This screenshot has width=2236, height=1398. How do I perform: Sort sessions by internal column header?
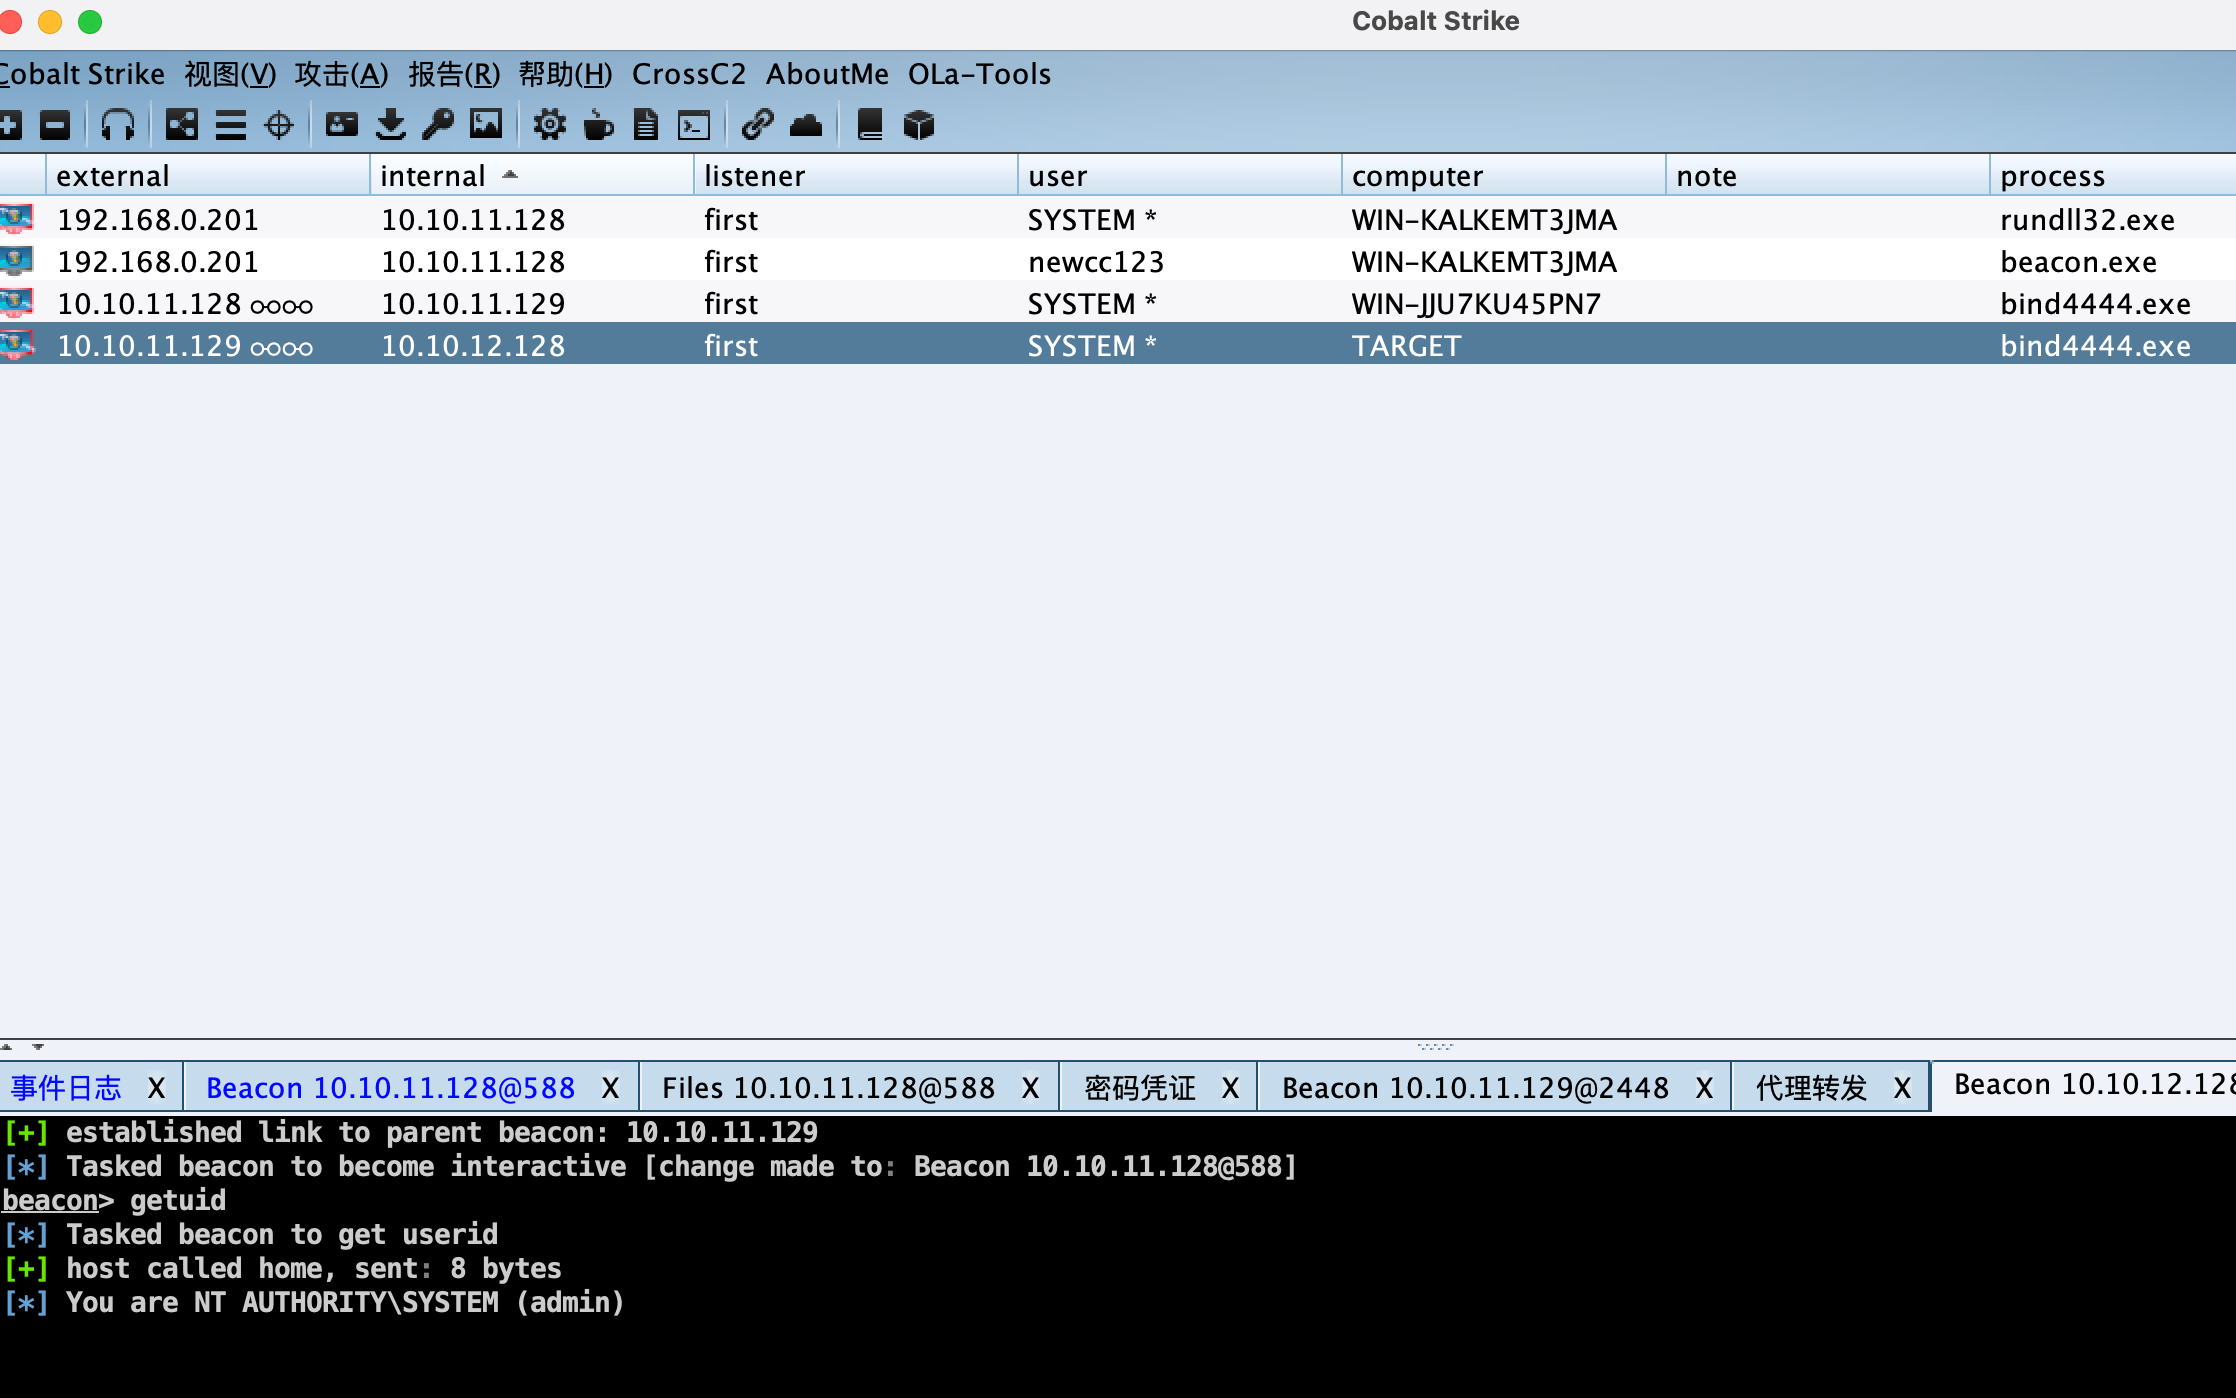pos(432,176)
